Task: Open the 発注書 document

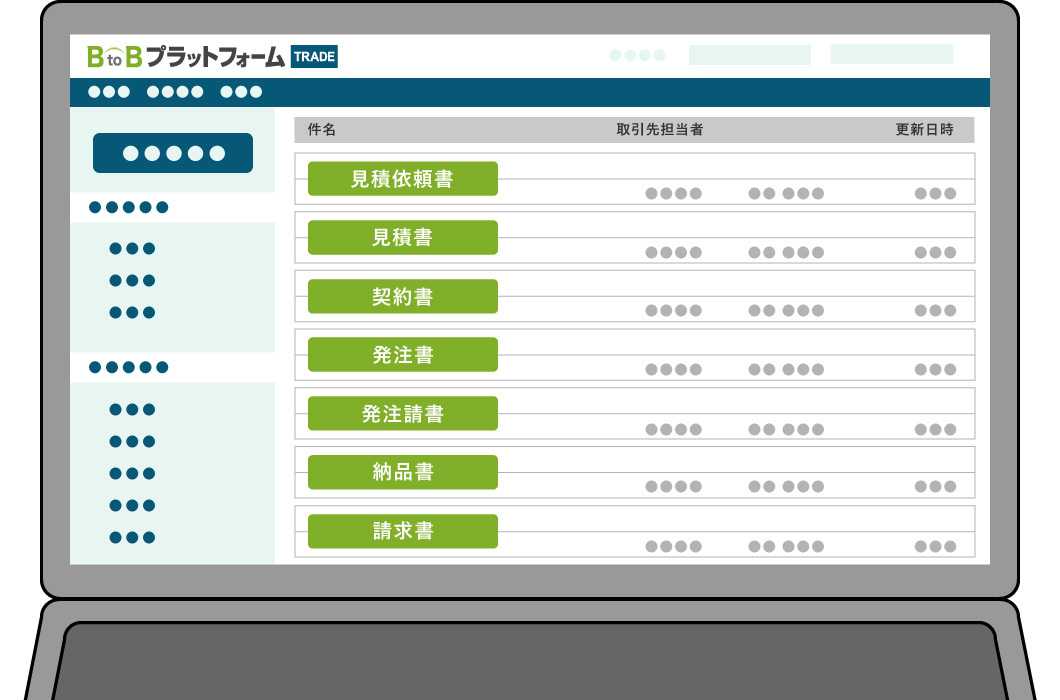Action: click(x=404, y=355)
